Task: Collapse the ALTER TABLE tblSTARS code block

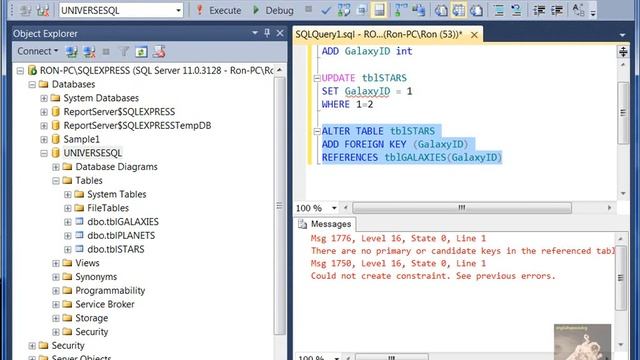Action: click(x=317, y=131)
